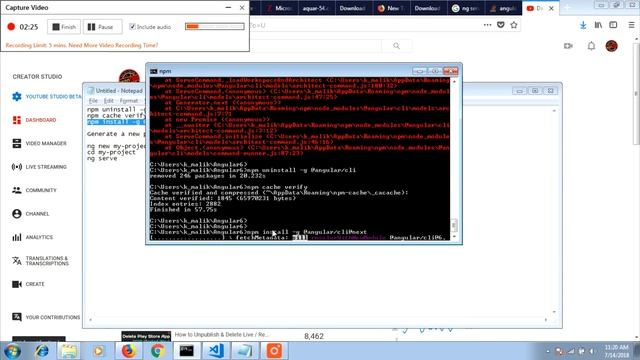640x360 pixels.
Task: Click the taskbar clock
Action: [x=617, y=351]
